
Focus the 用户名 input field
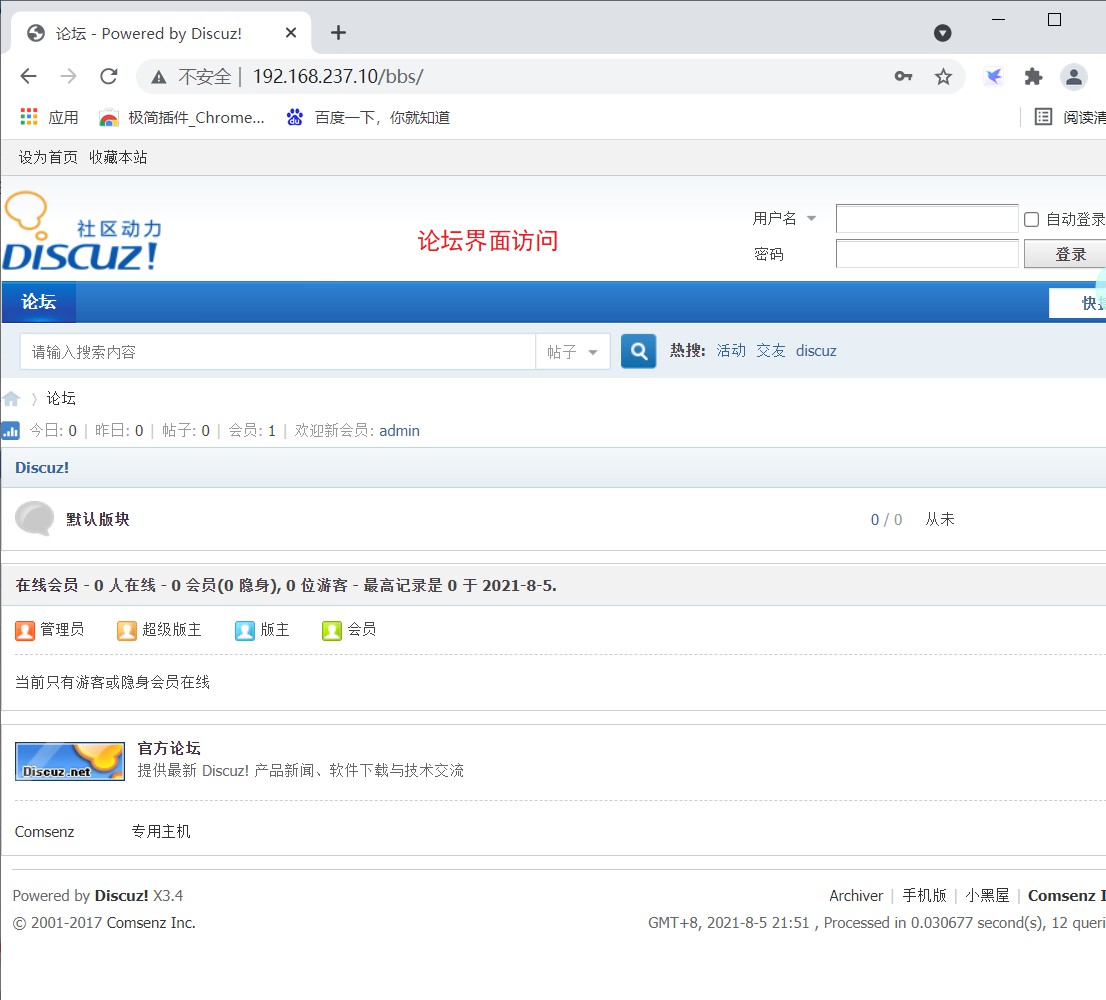pyautogui.click(x=927, y=219)
